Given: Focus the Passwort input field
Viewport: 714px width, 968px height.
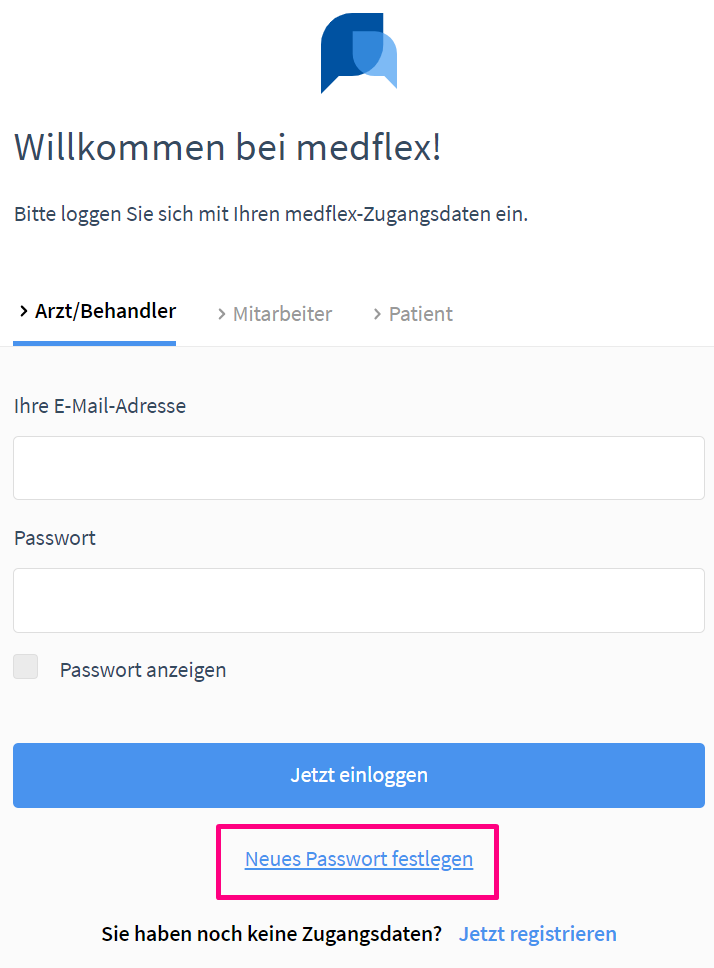Looking at the screenshot, I should tap(359, 600).
